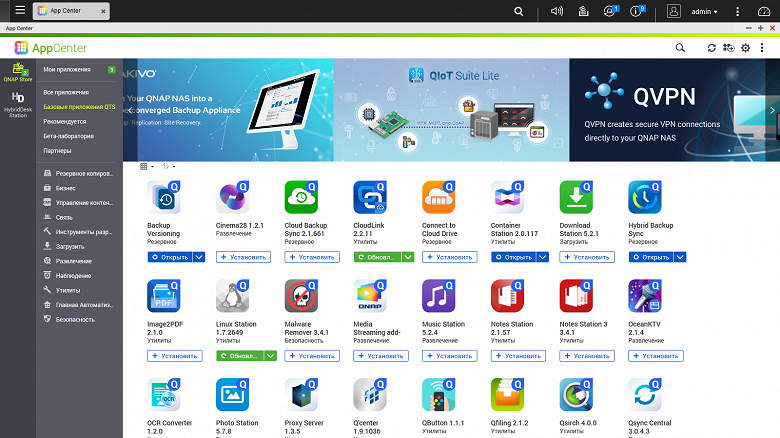780x438 pixels.
Task: Click the QButton app icon
Action: [x=438, y=395]
